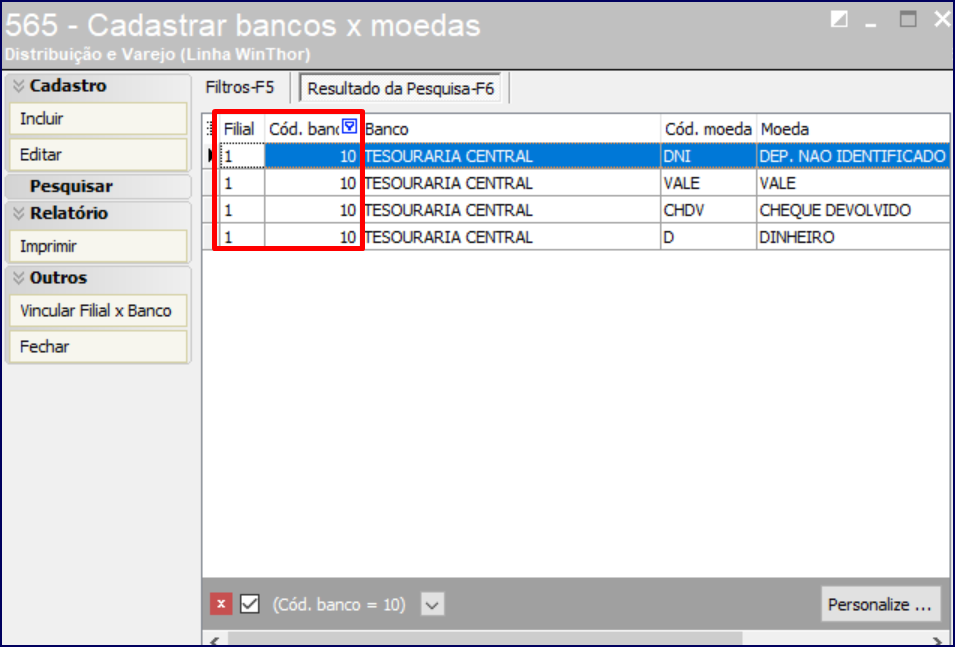The height and width of the screenshot is (647, 955).
Task: Open Vincular Filial x Banco
Action: 98,311
